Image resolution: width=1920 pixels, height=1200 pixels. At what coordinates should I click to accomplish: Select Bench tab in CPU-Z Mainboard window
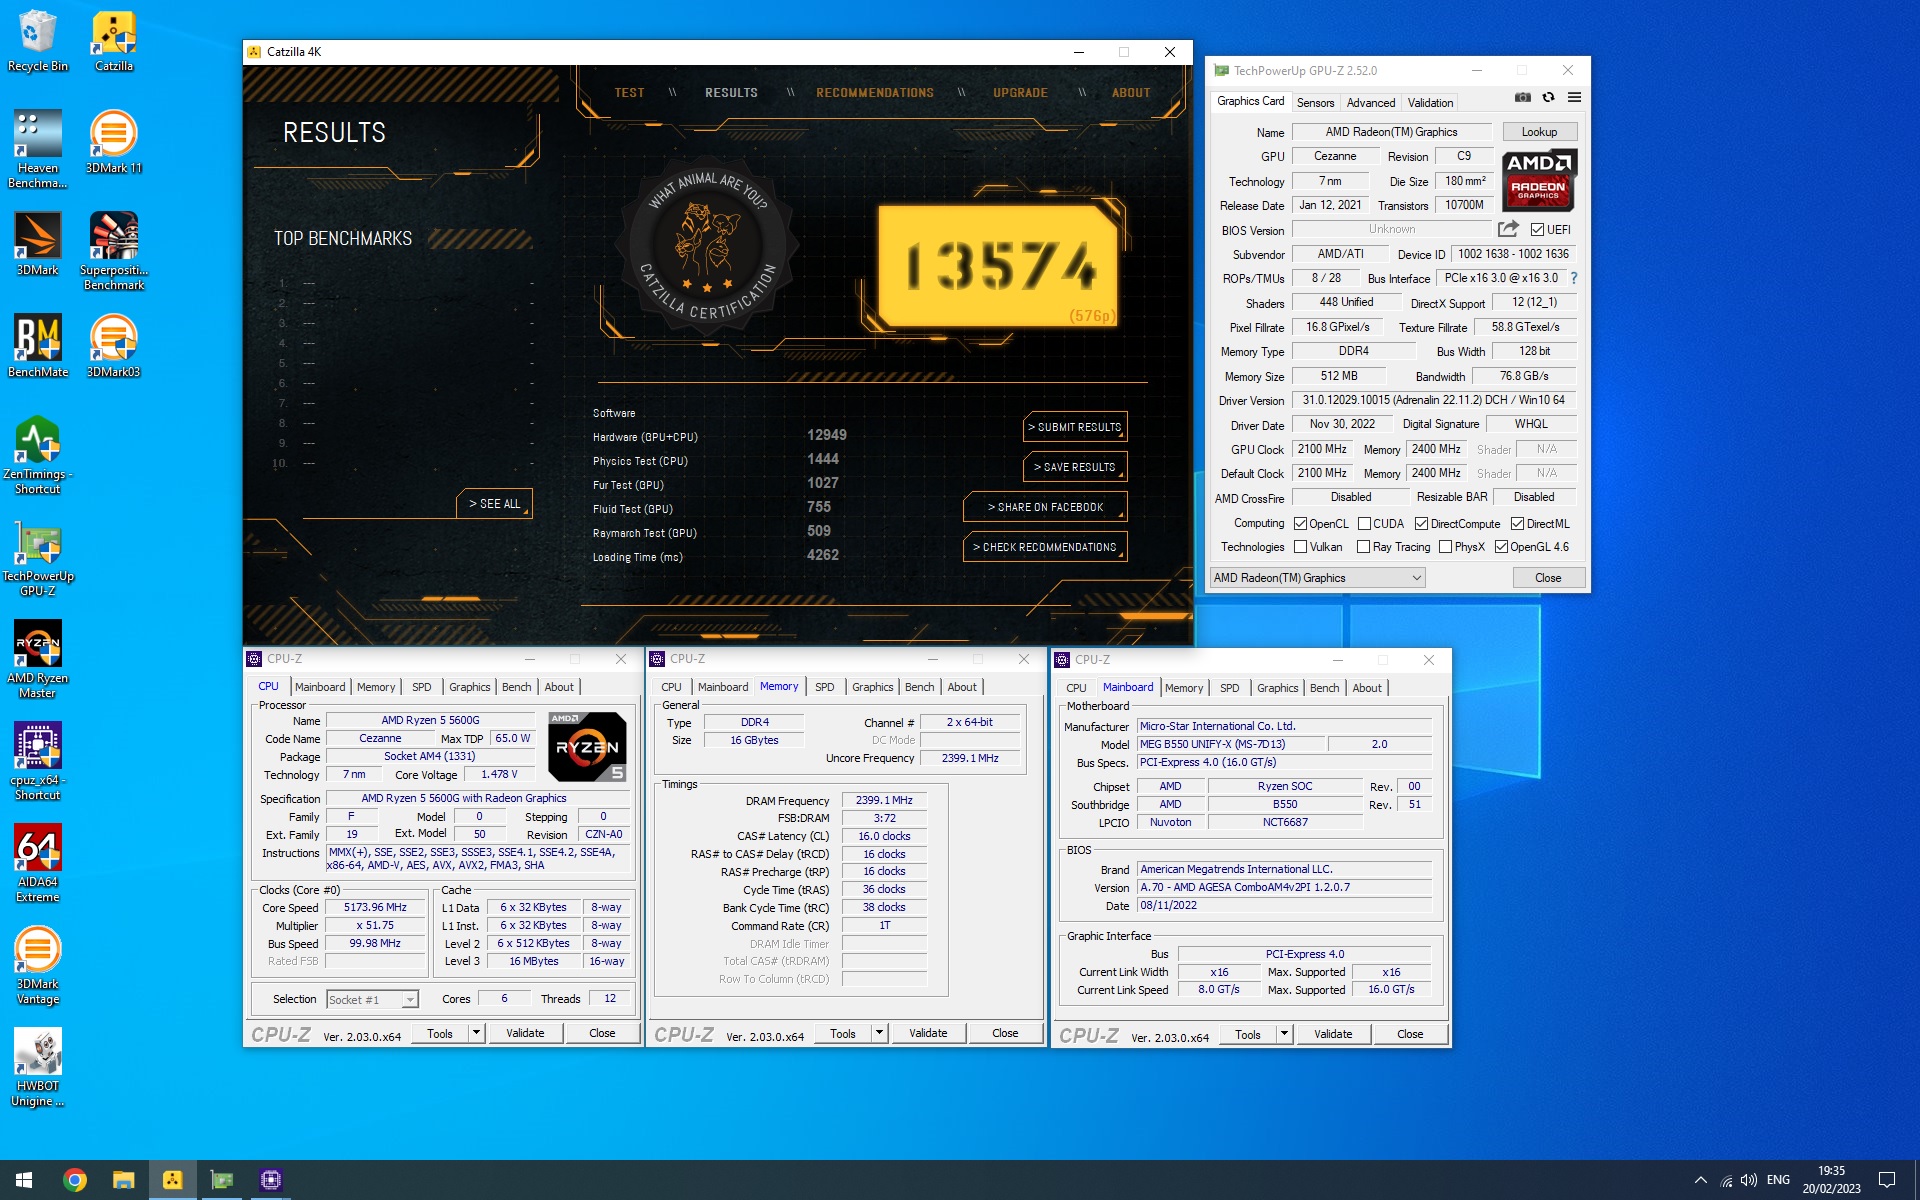pos(1324,688)
